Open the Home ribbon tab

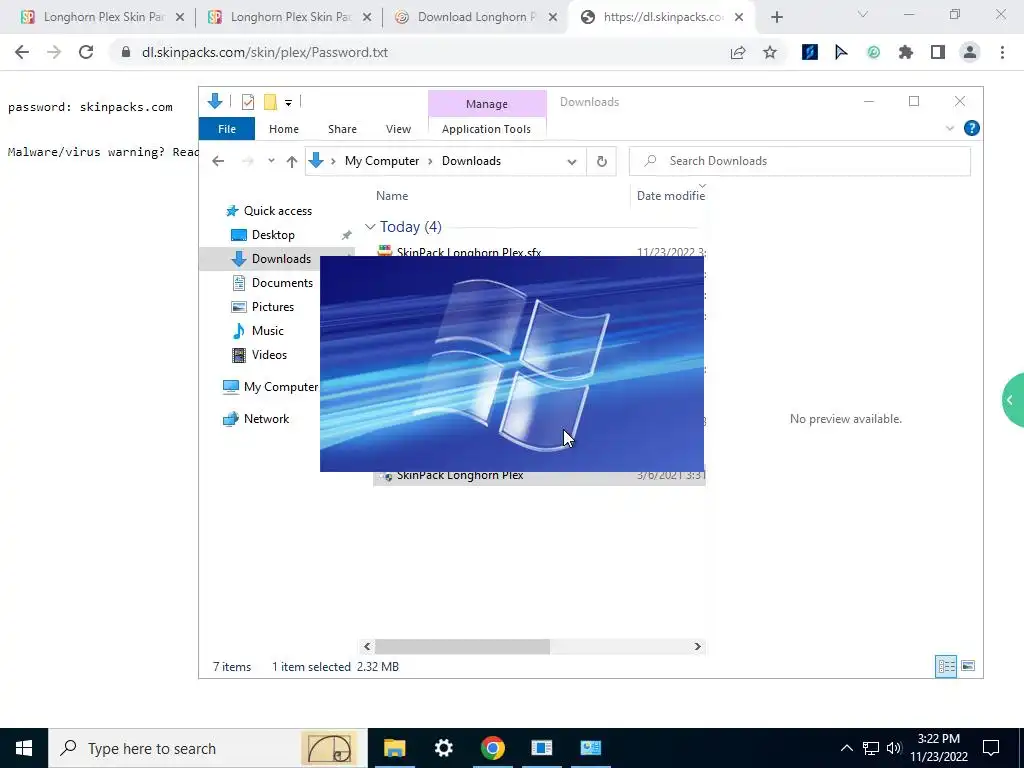tap(283, 129)
